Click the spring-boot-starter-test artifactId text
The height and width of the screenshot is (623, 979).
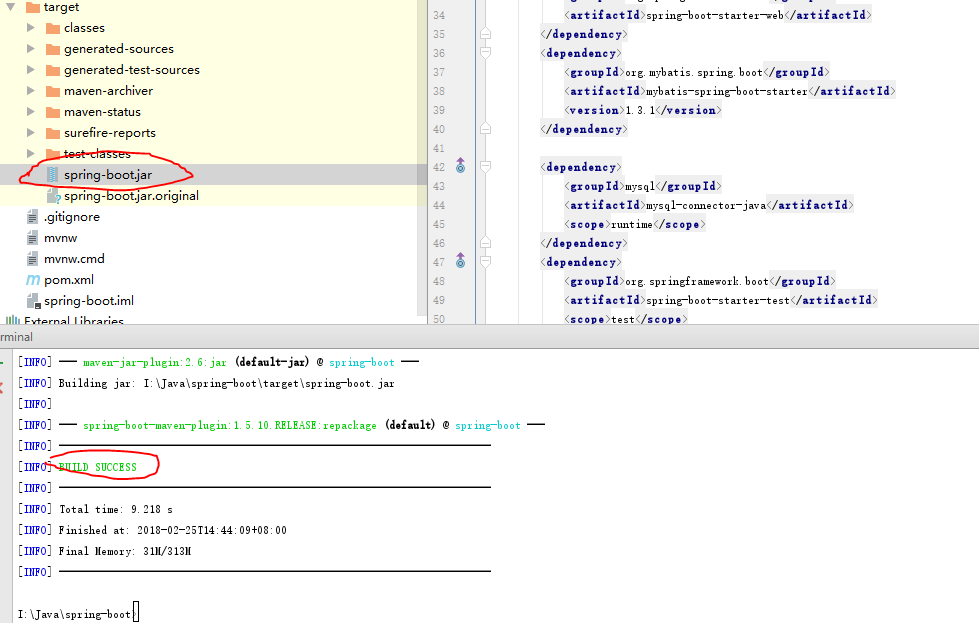point(717,300)
